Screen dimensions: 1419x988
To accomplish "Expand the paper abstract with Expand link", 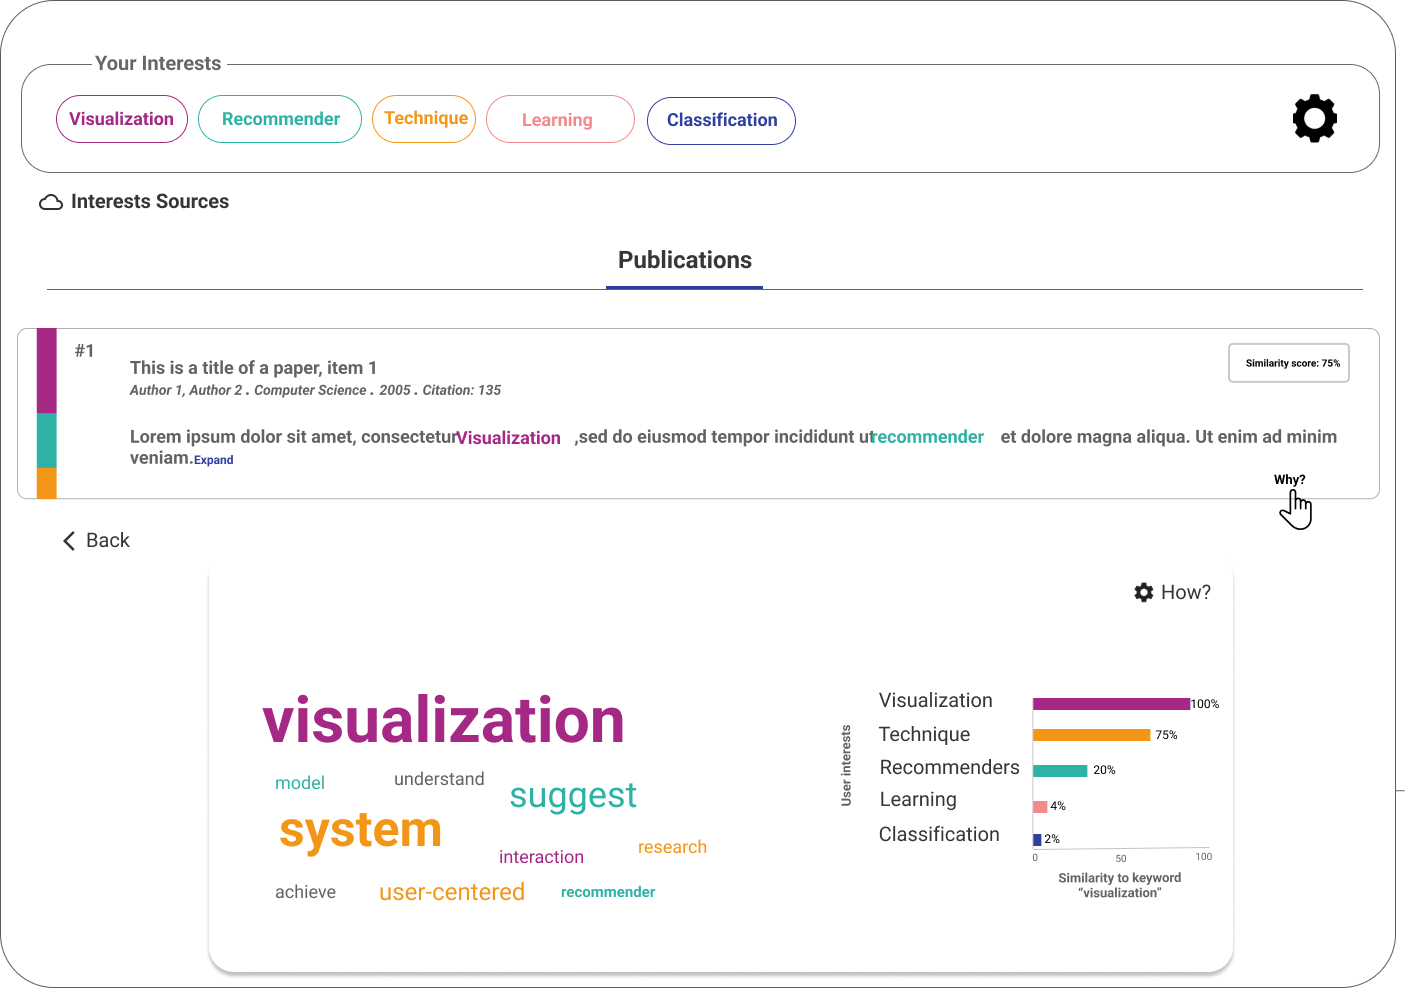I will coord(213,460).
